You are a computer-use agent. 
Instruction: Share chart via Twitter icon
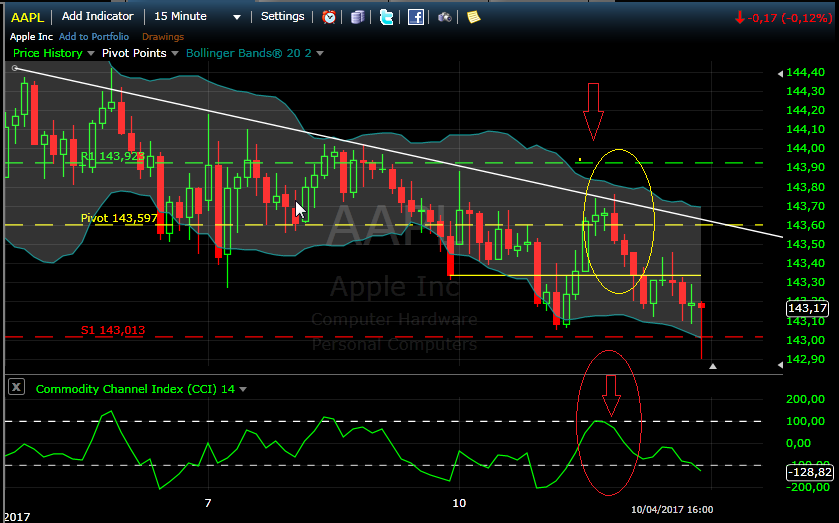[x=386, y=17]
